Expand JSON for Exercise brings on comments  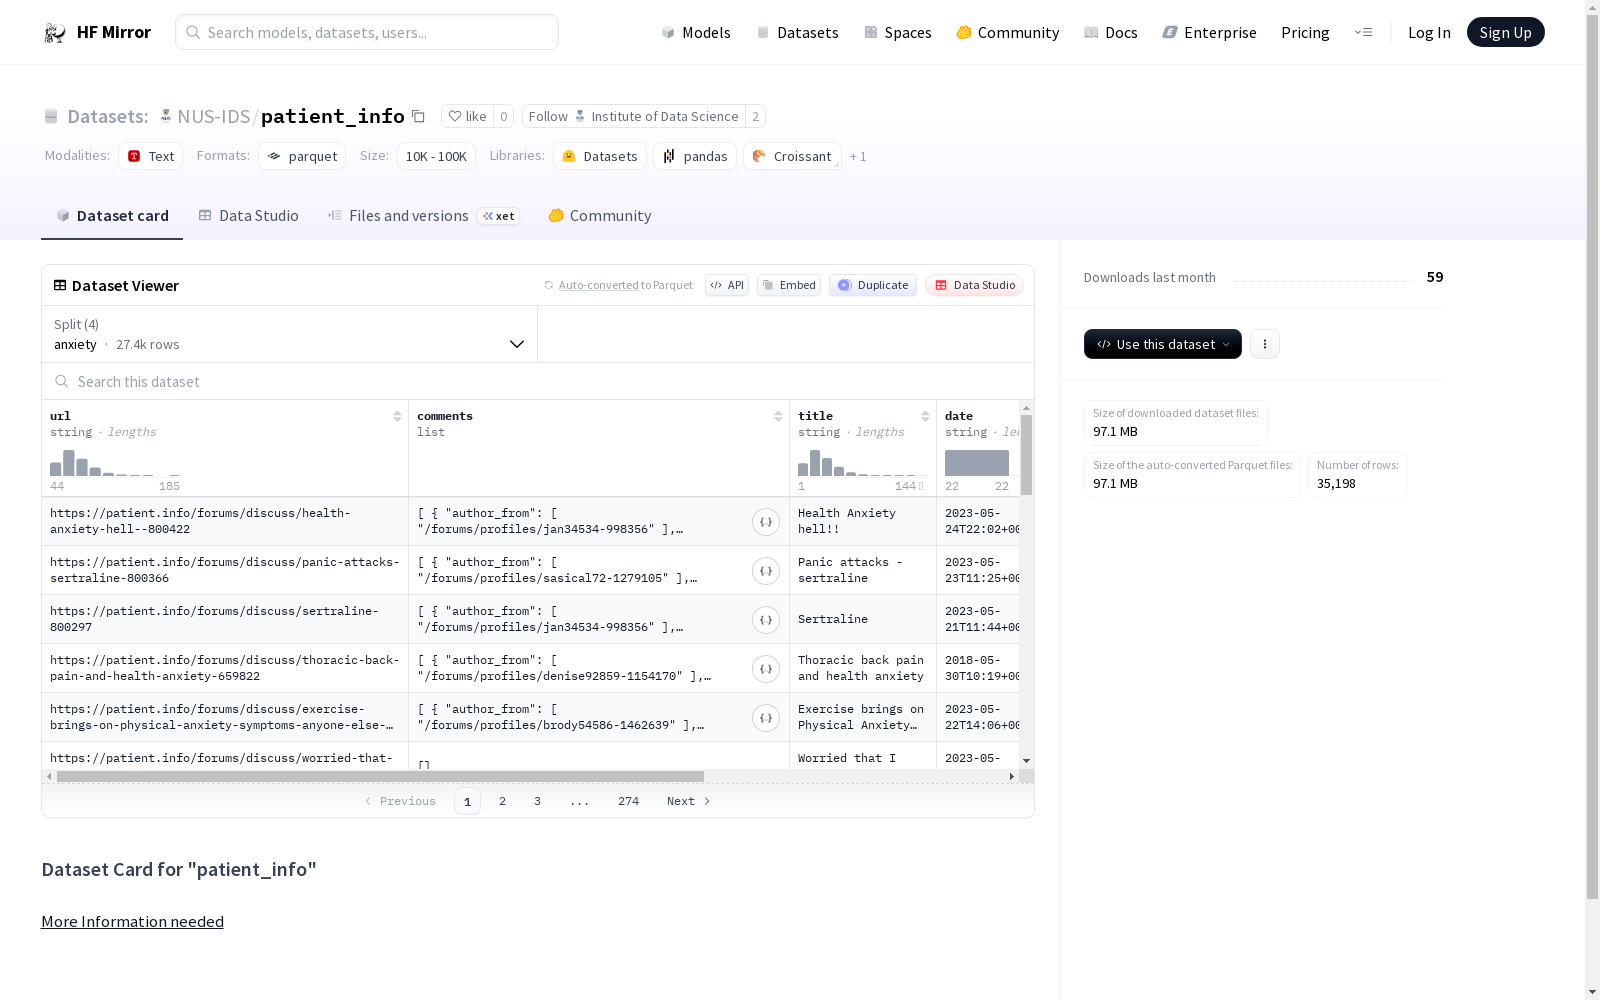coord(766,718)
